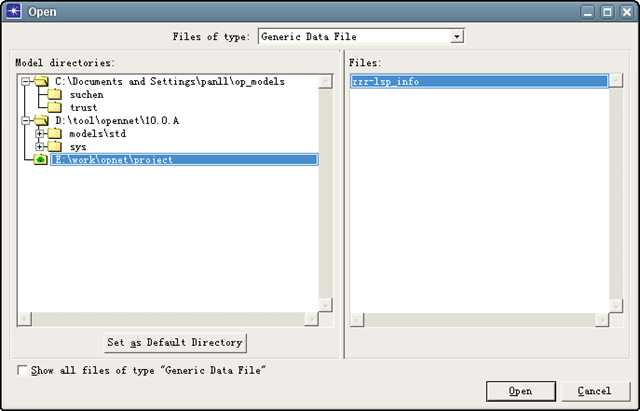Select the suchen directory
The image size is (640, 411).
tap(87, 95)
